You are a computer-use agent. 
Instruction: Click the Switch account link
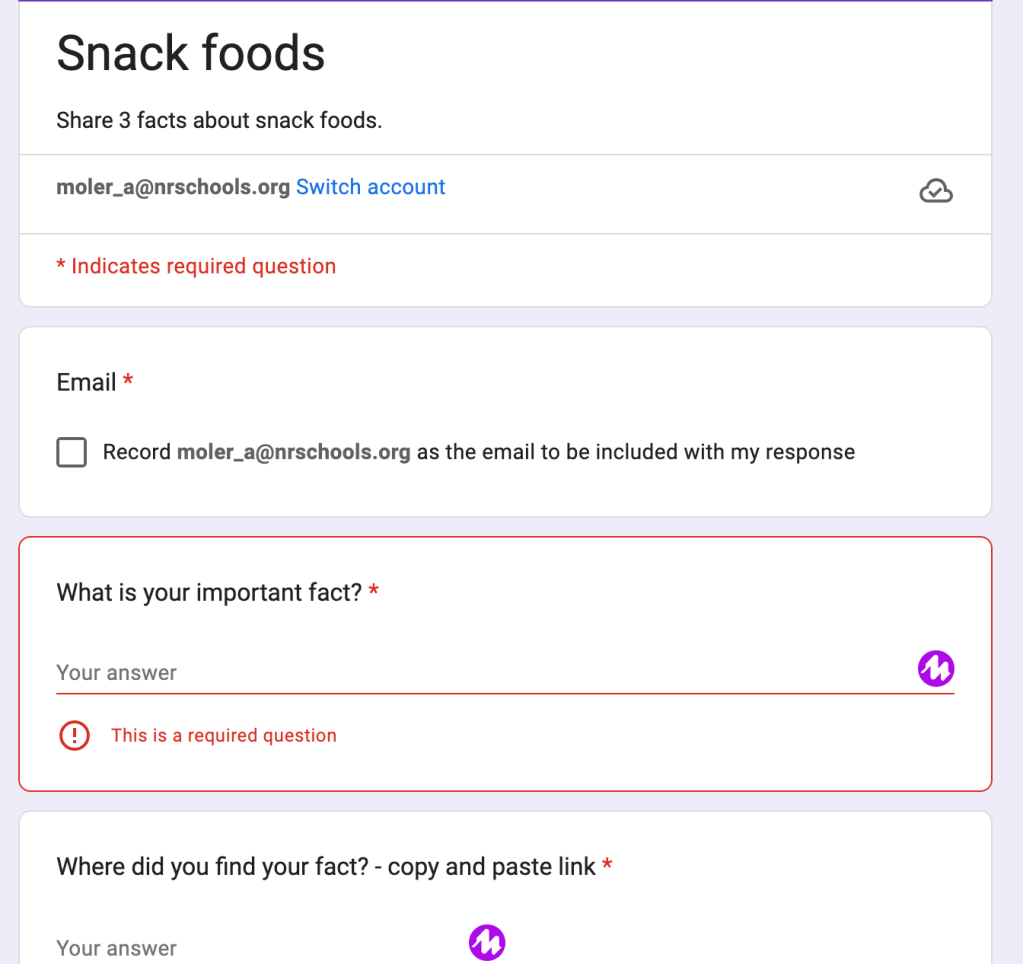tap(370, 187)
